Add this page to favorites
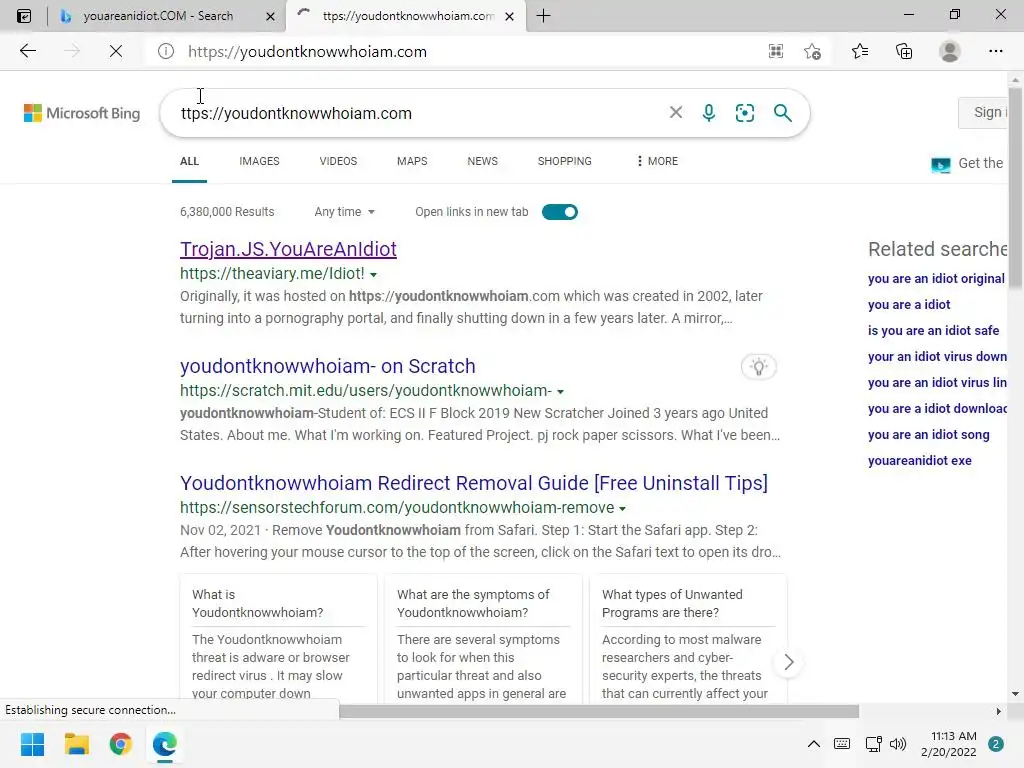The height and width of the screenshot is (768, 1024). pyautogui.click(x=812, y=51)
